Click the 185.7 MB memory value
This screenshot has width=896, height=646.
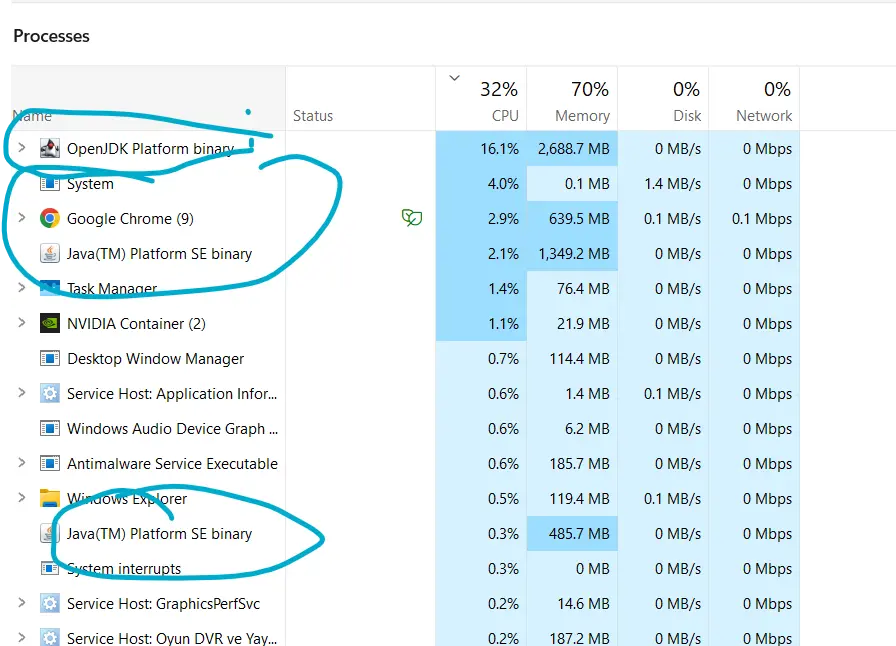pos(579,464)
